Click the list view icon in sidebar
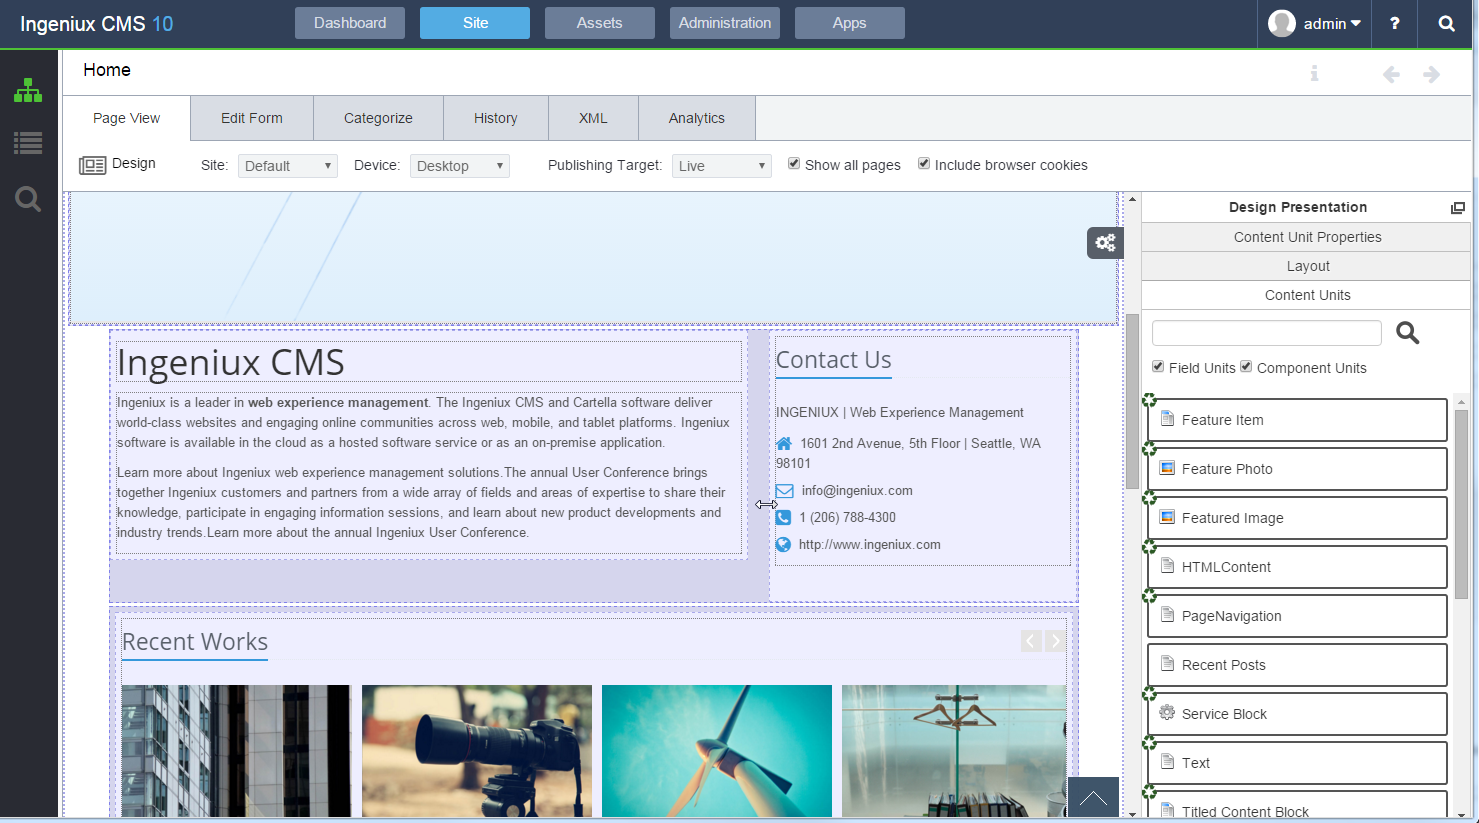1479x823 pixels. pyautogui.click(x=28, y=143)
